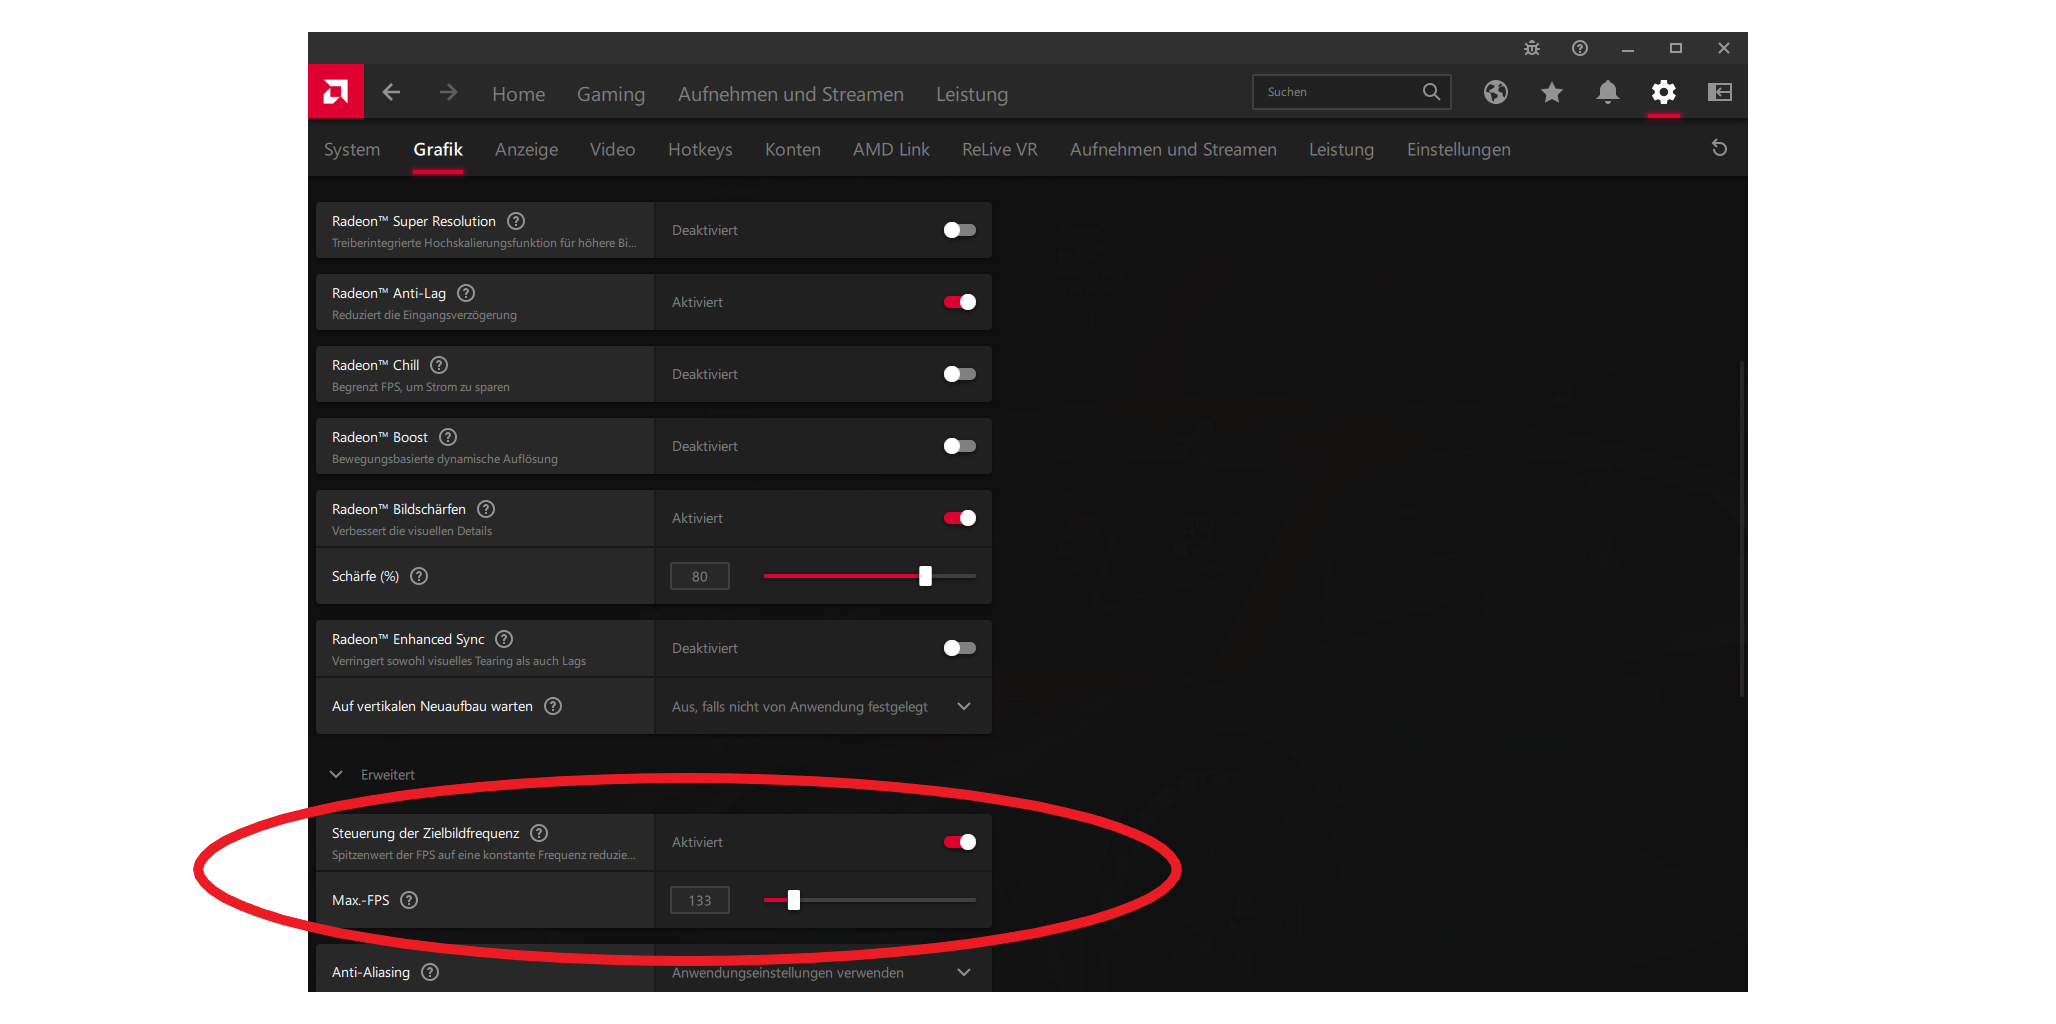
Task: Switch to the Anzeige tab
Action: tap(526, 149)
